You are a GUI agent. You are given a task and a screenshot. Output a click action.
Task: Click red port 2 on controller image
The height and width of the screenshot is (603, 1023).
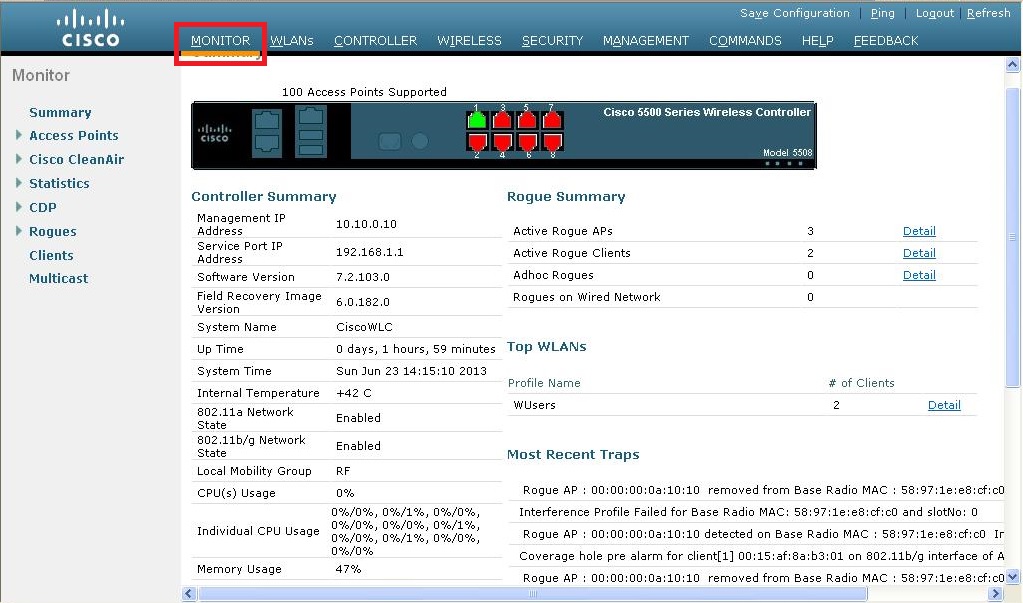pyautogui.click(x=478, y=142)
